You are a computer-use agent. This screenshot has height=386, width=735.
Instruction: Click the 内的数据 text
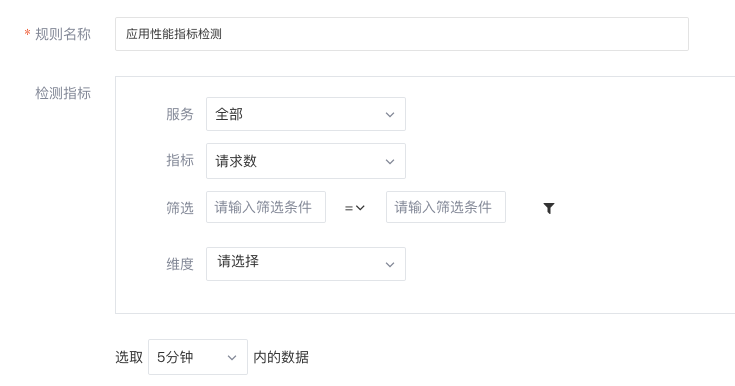click(281, 357)
